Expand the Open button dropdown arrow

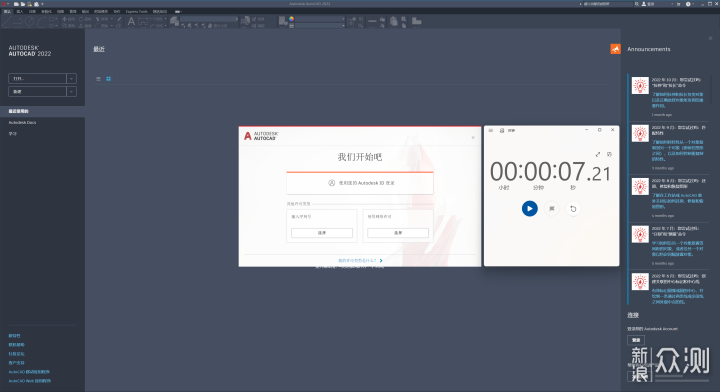(71, 78)
